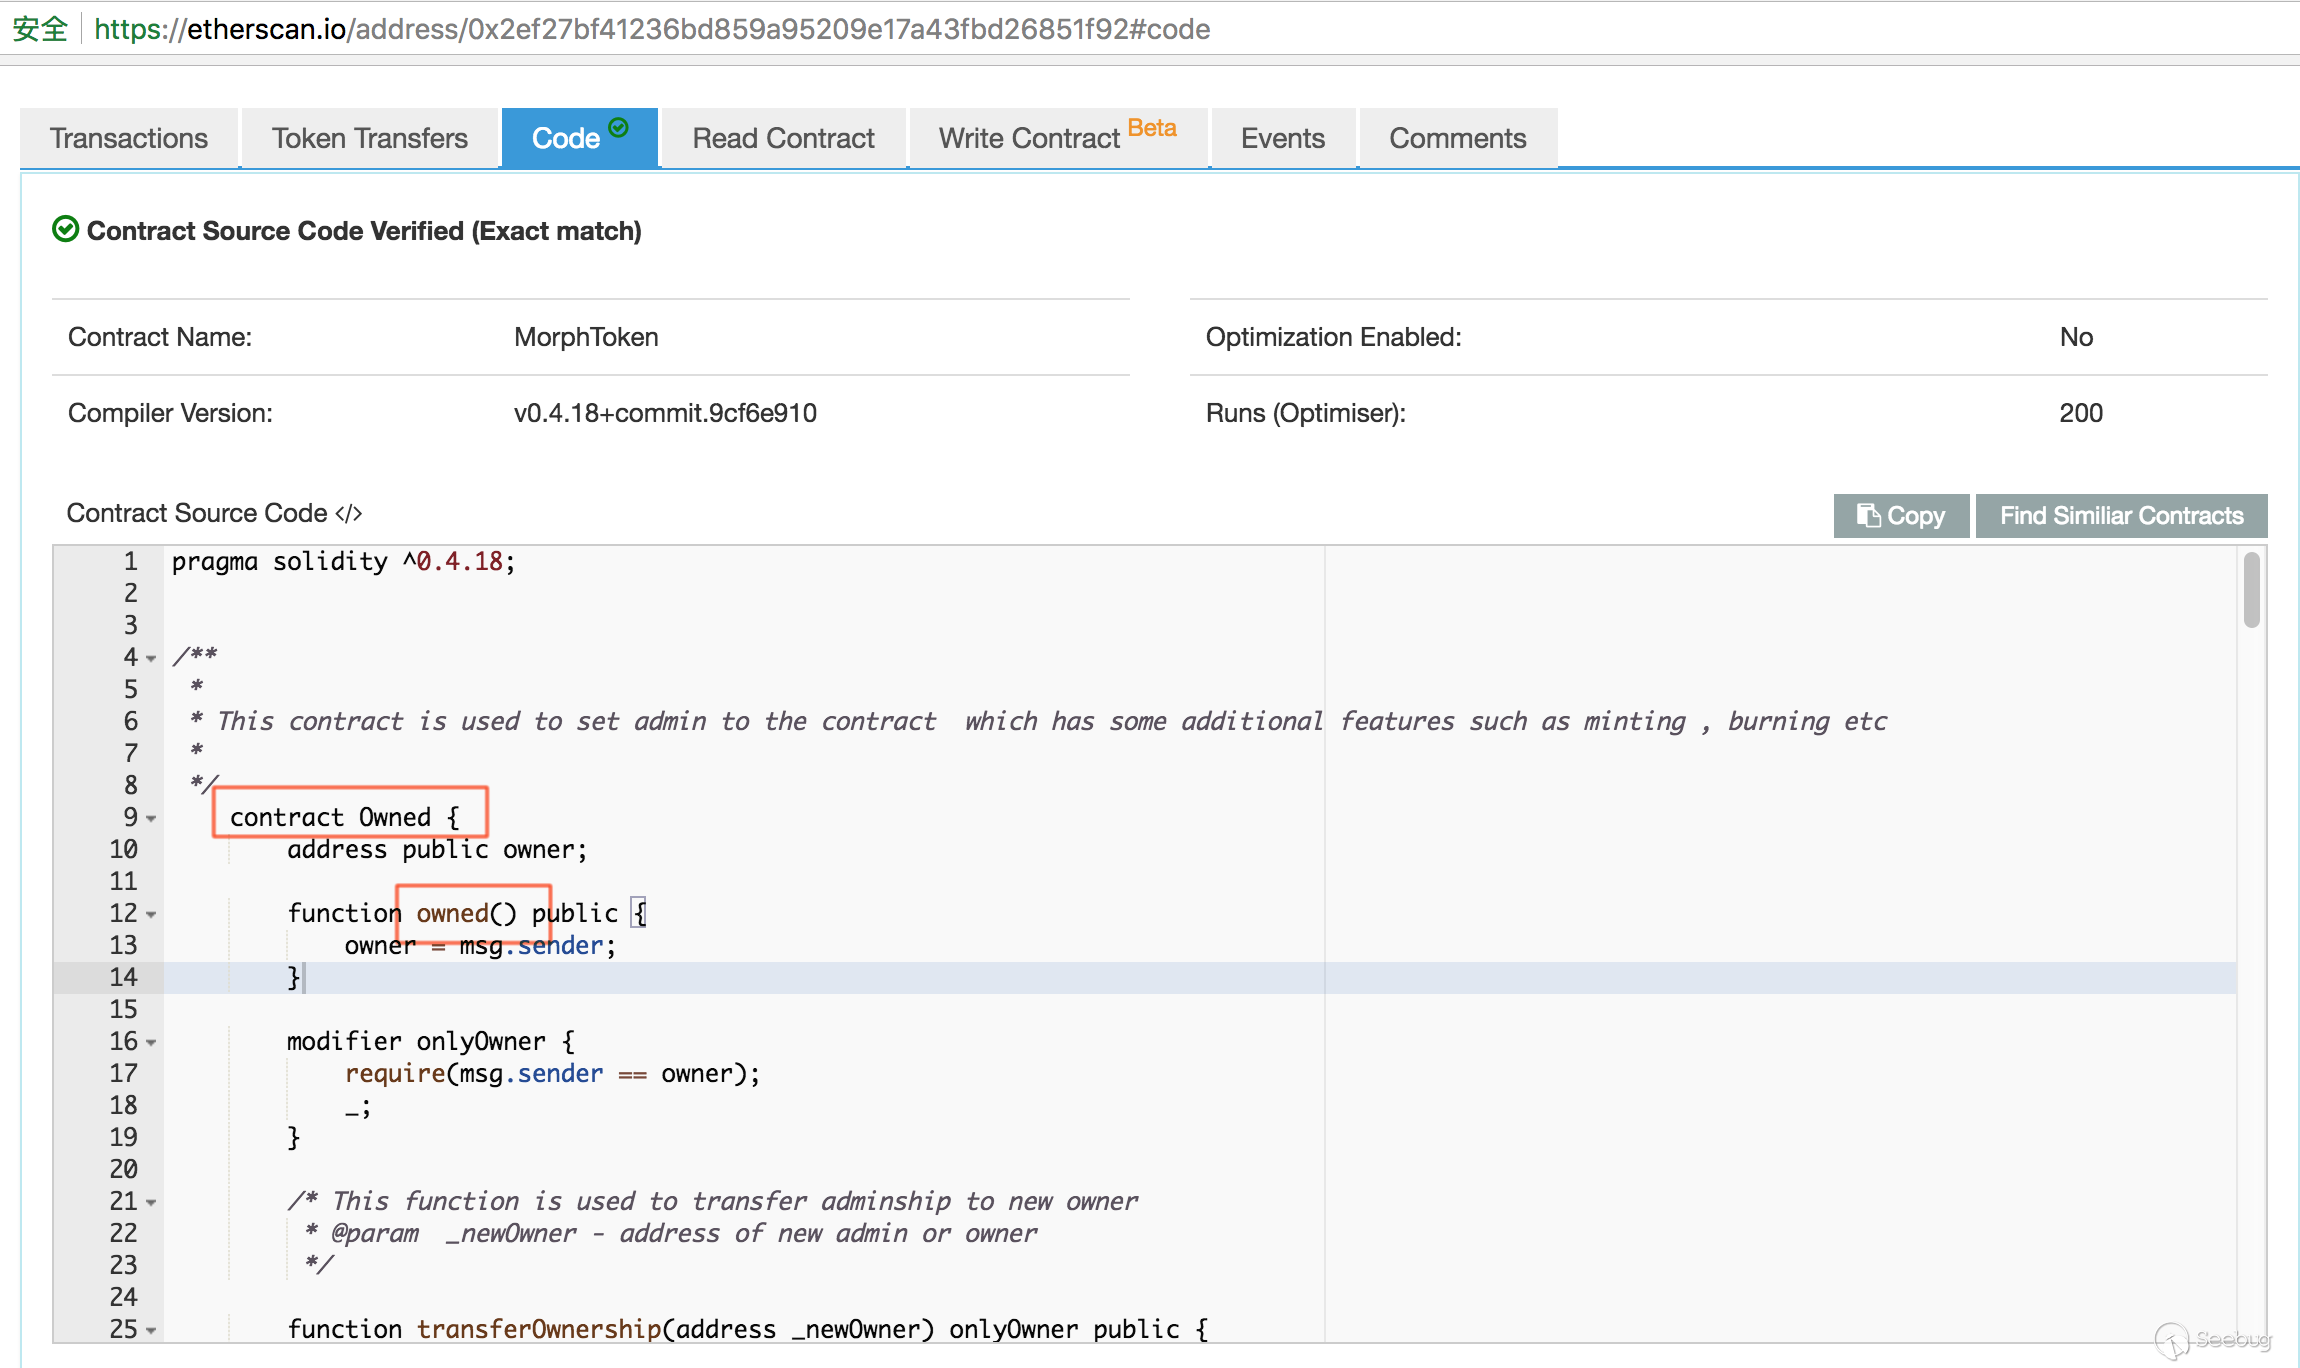The image size is (2300, 1368).
Task: Open the Read Contract tab
Action: pos(783,138)
